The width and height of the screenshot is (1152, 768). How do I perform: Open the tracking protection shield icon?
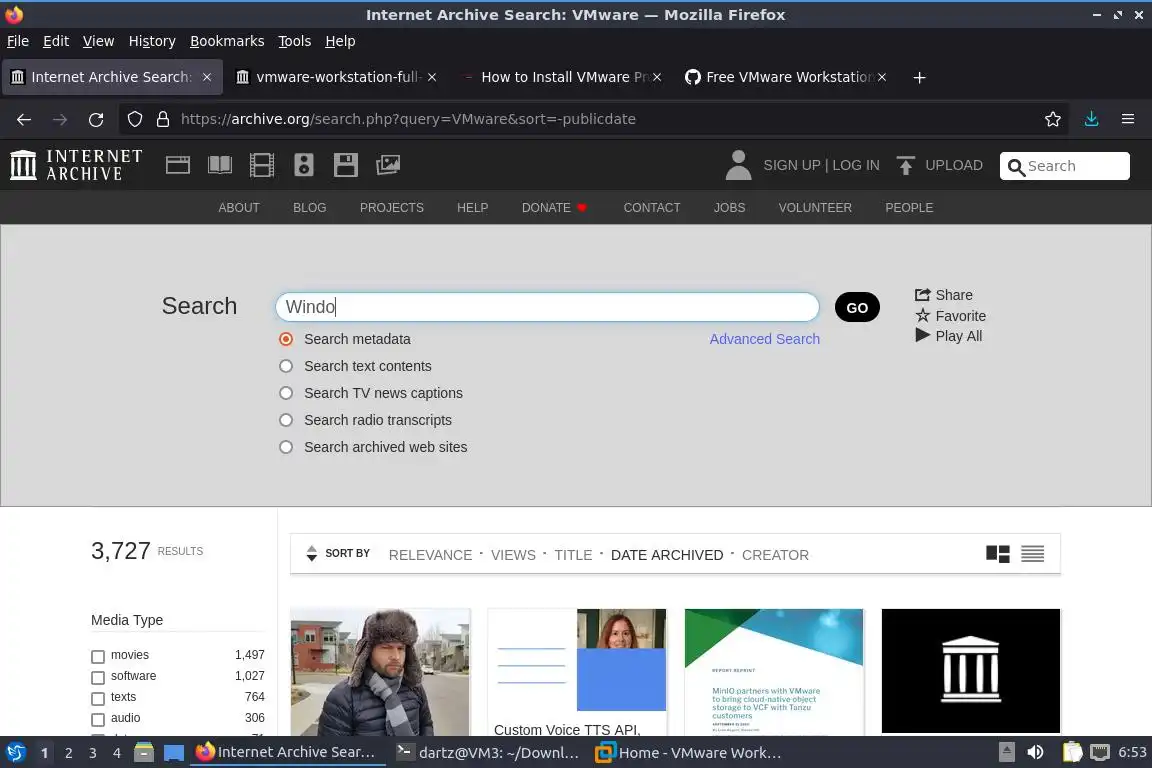click(134, 119)
